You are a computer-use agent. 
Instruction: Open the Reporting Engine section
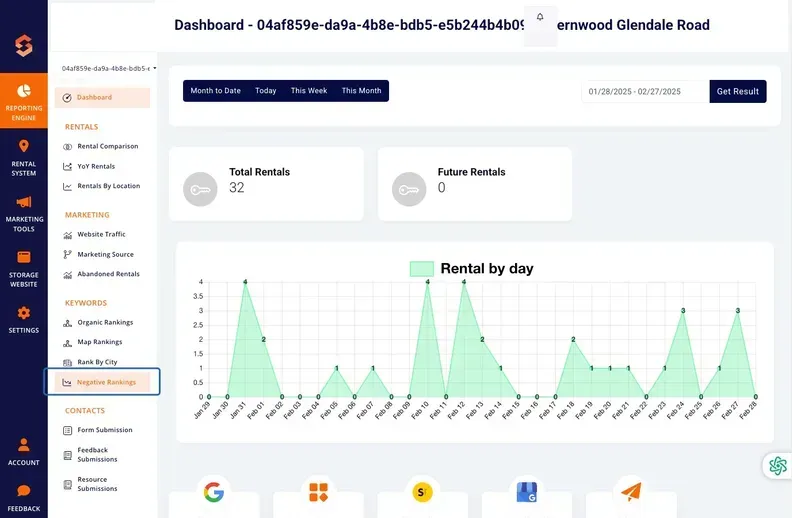coord(24,100)
